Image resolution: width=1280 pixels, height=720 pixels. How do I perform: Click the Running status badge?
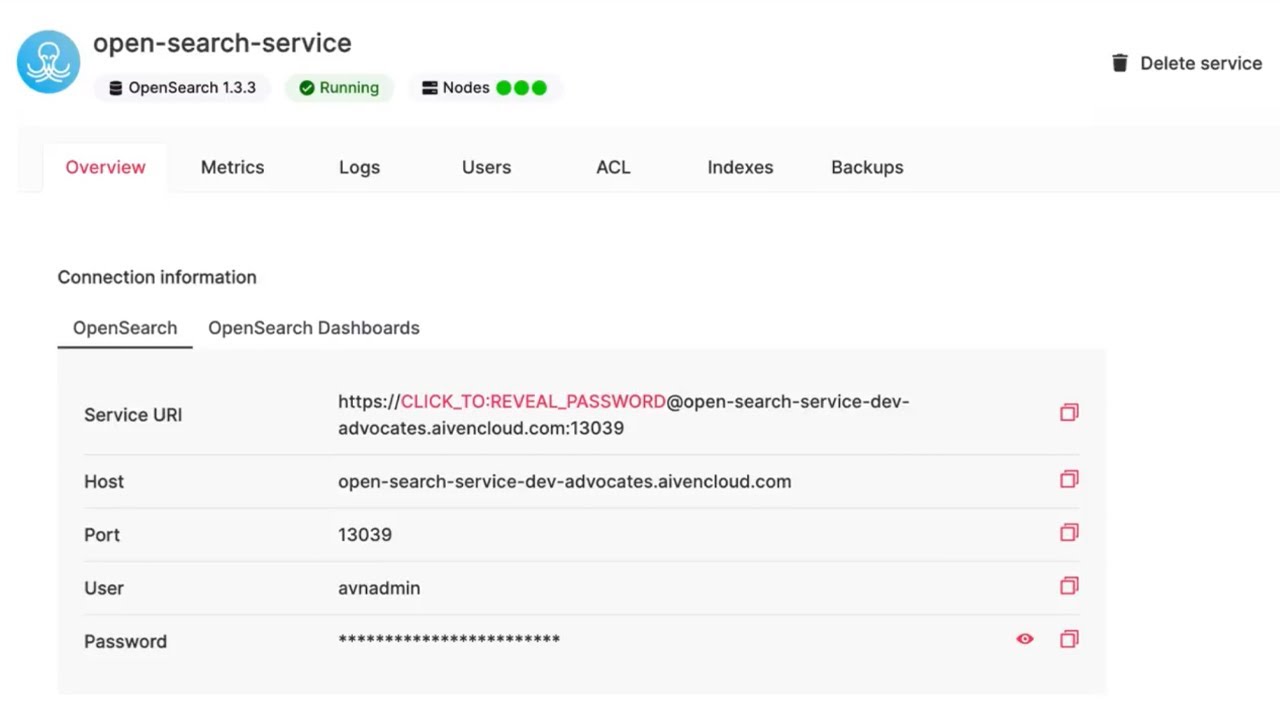tap(339, 88)
